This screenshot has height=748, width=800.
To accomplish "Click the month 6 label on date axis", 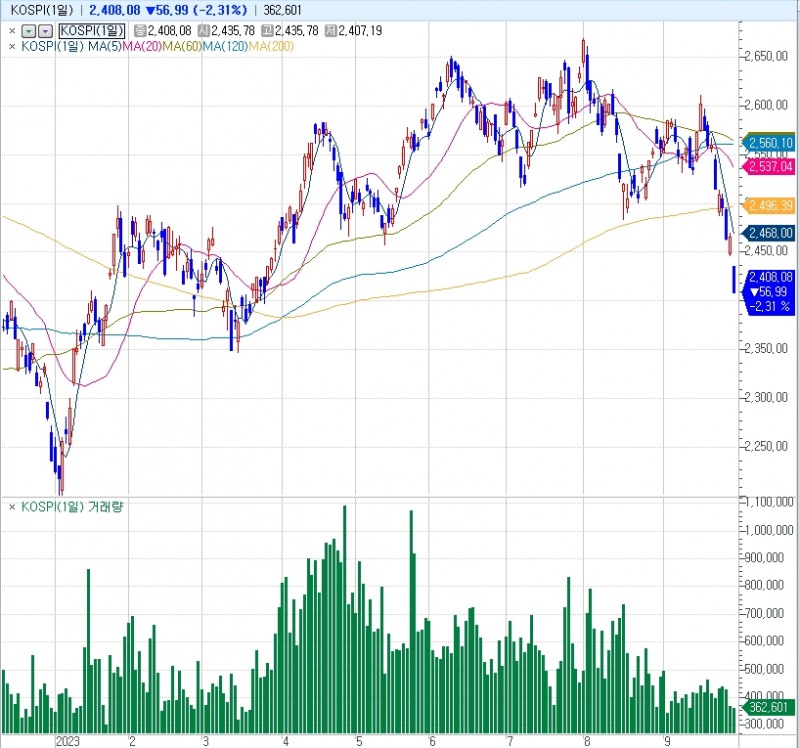I will pos(433,741).
